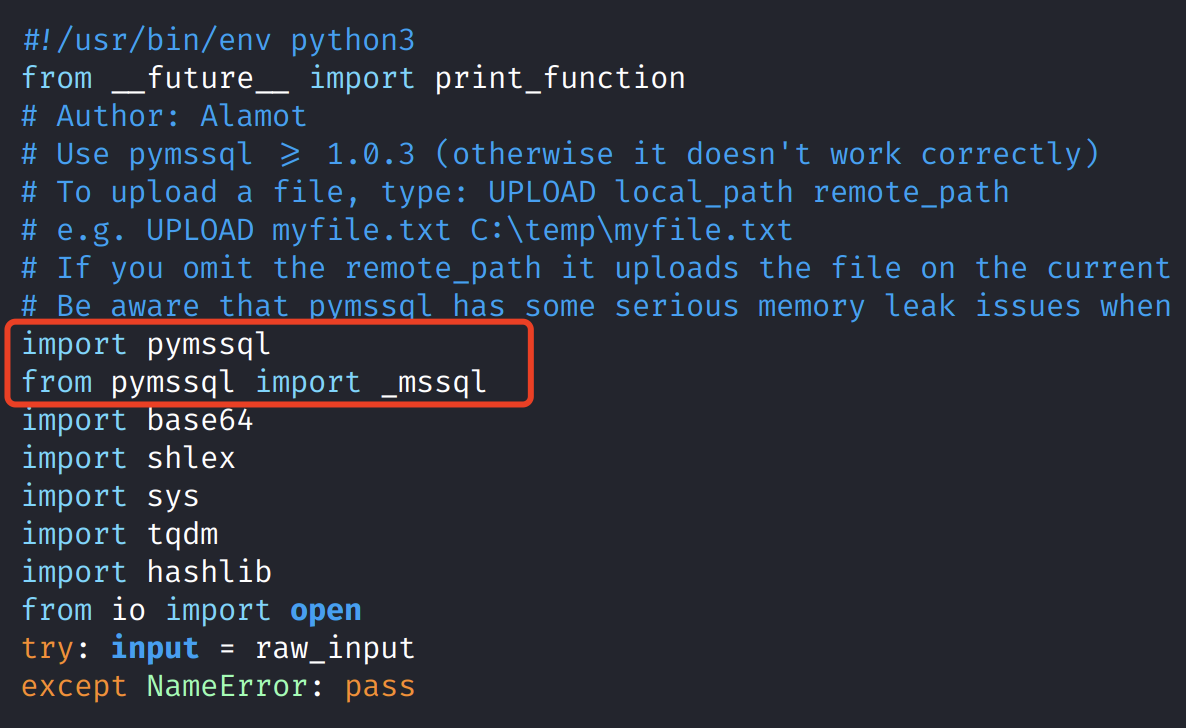Click the Author: Alamot comment
Viewport: 1186px width, 728px height.
[164, 116]
